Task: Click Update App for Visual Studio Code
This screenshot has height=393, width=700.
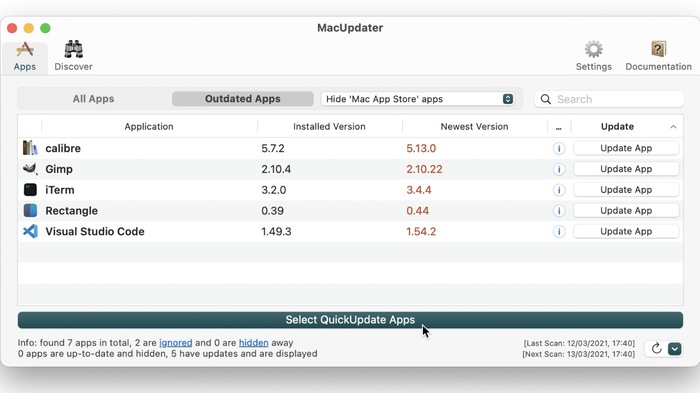Action: (626, 231)
